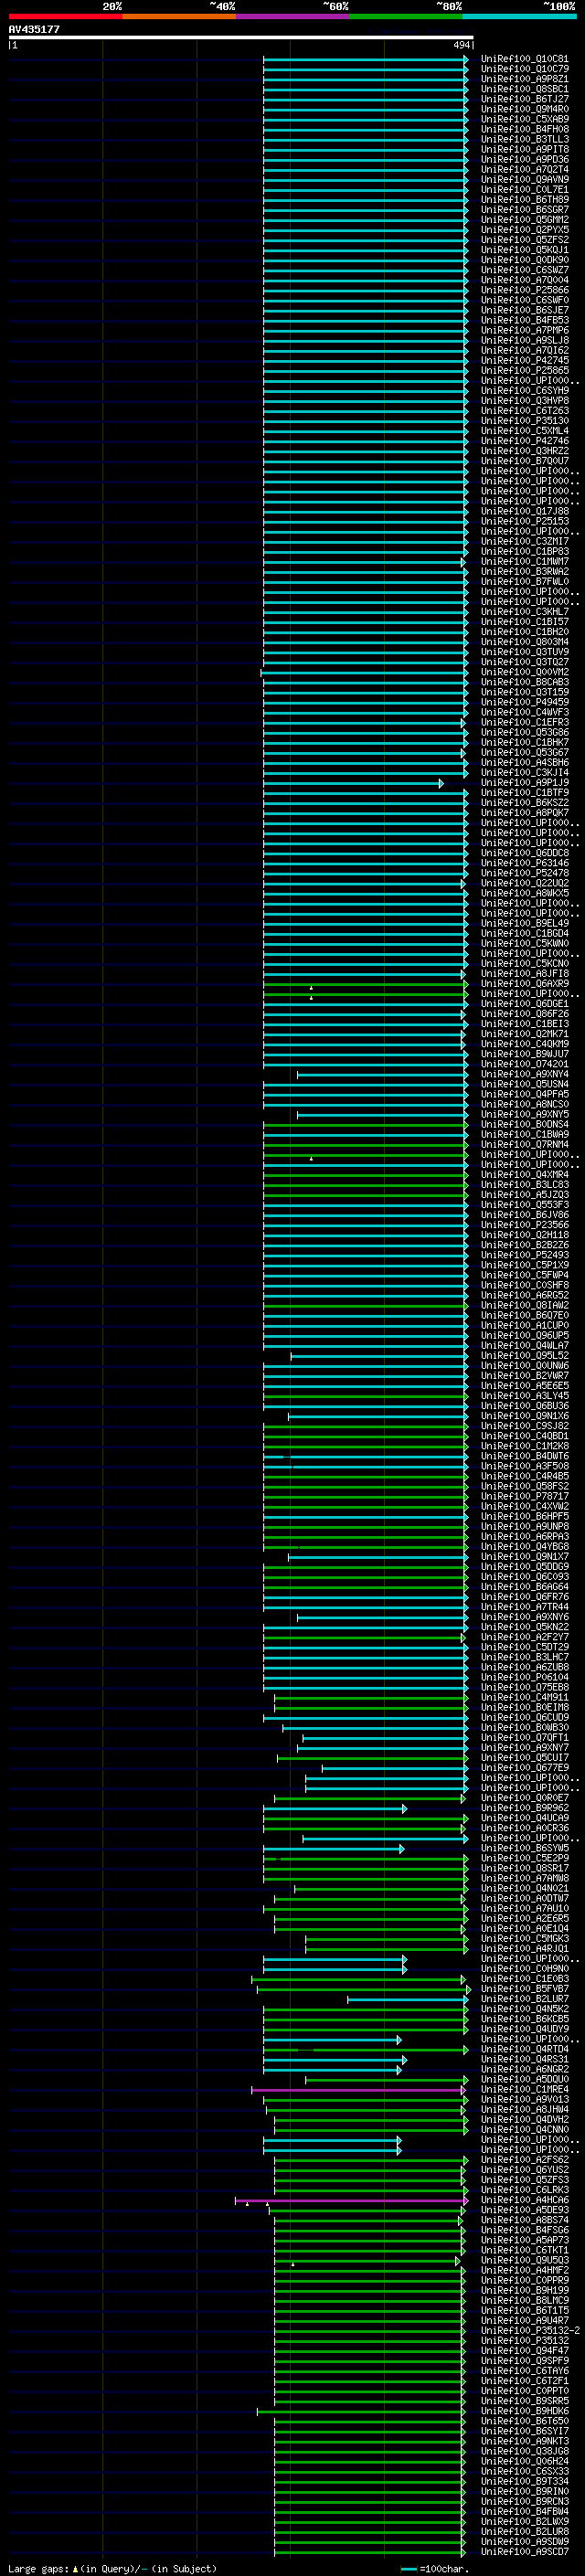Click the orange ~40% identity legend segment

[179, 16]
